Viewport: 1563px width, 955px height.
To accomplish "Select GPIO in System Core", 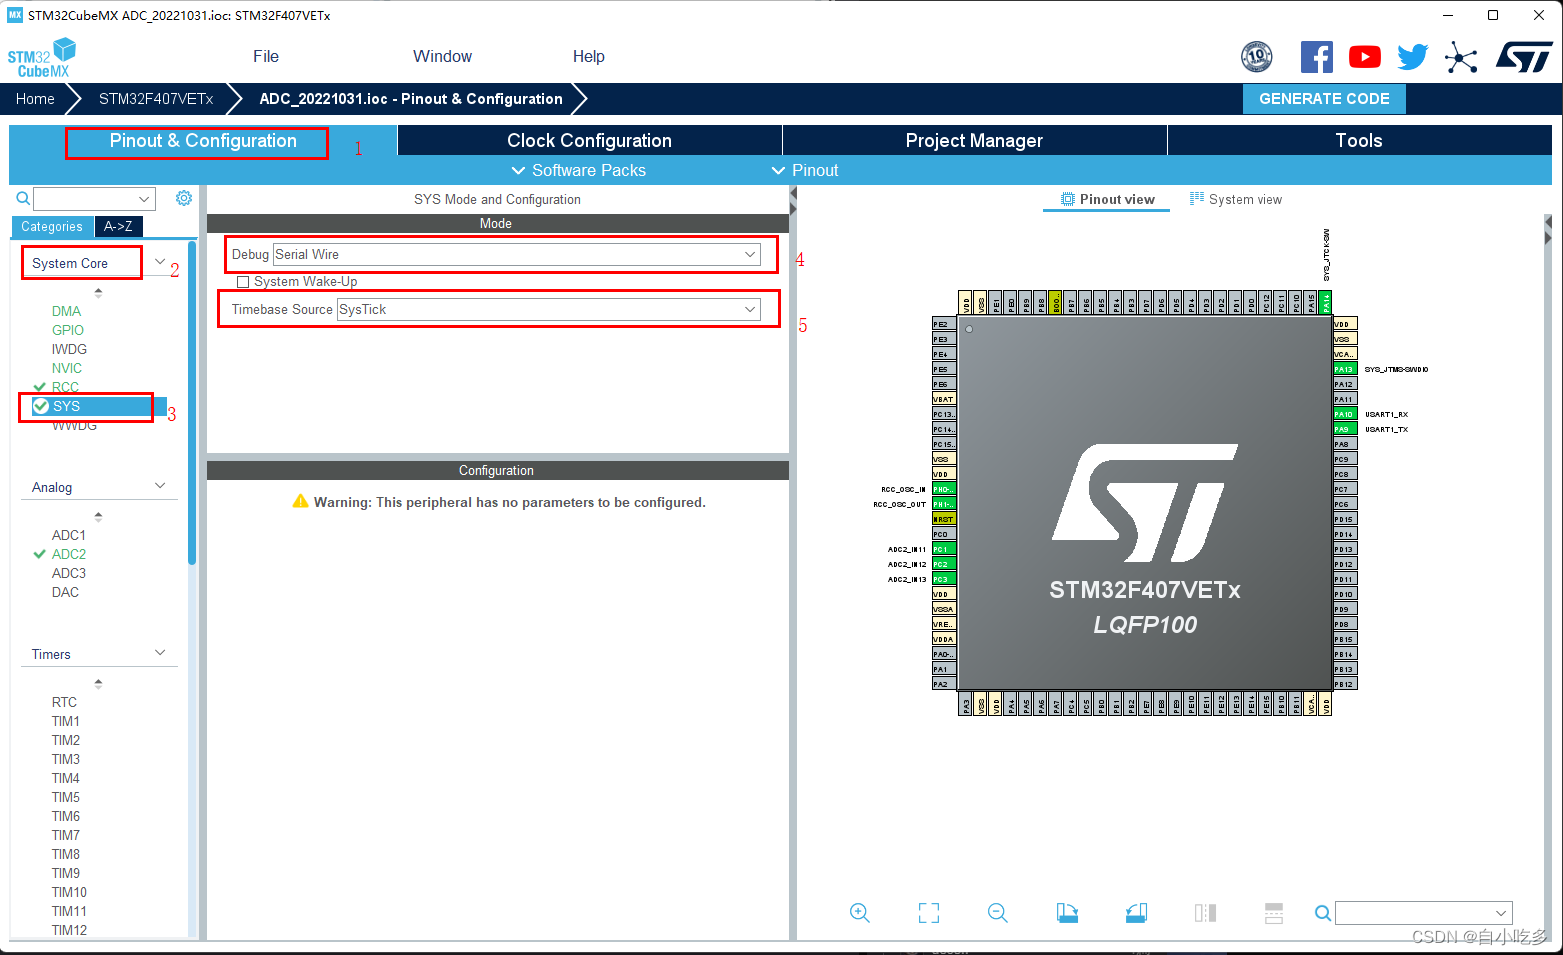I will point(68,330).
